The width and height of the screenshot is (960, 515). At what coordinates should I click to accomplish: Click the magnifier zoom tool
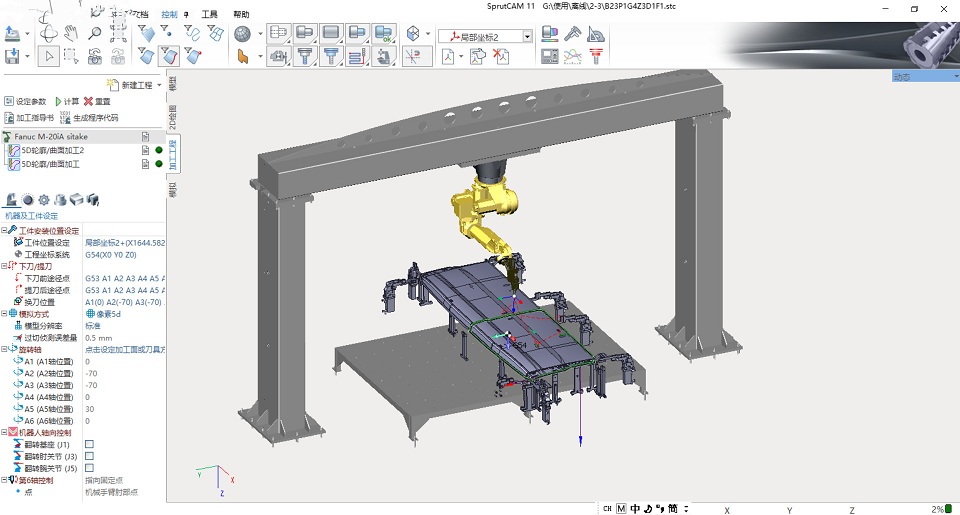tap(94, 33)
